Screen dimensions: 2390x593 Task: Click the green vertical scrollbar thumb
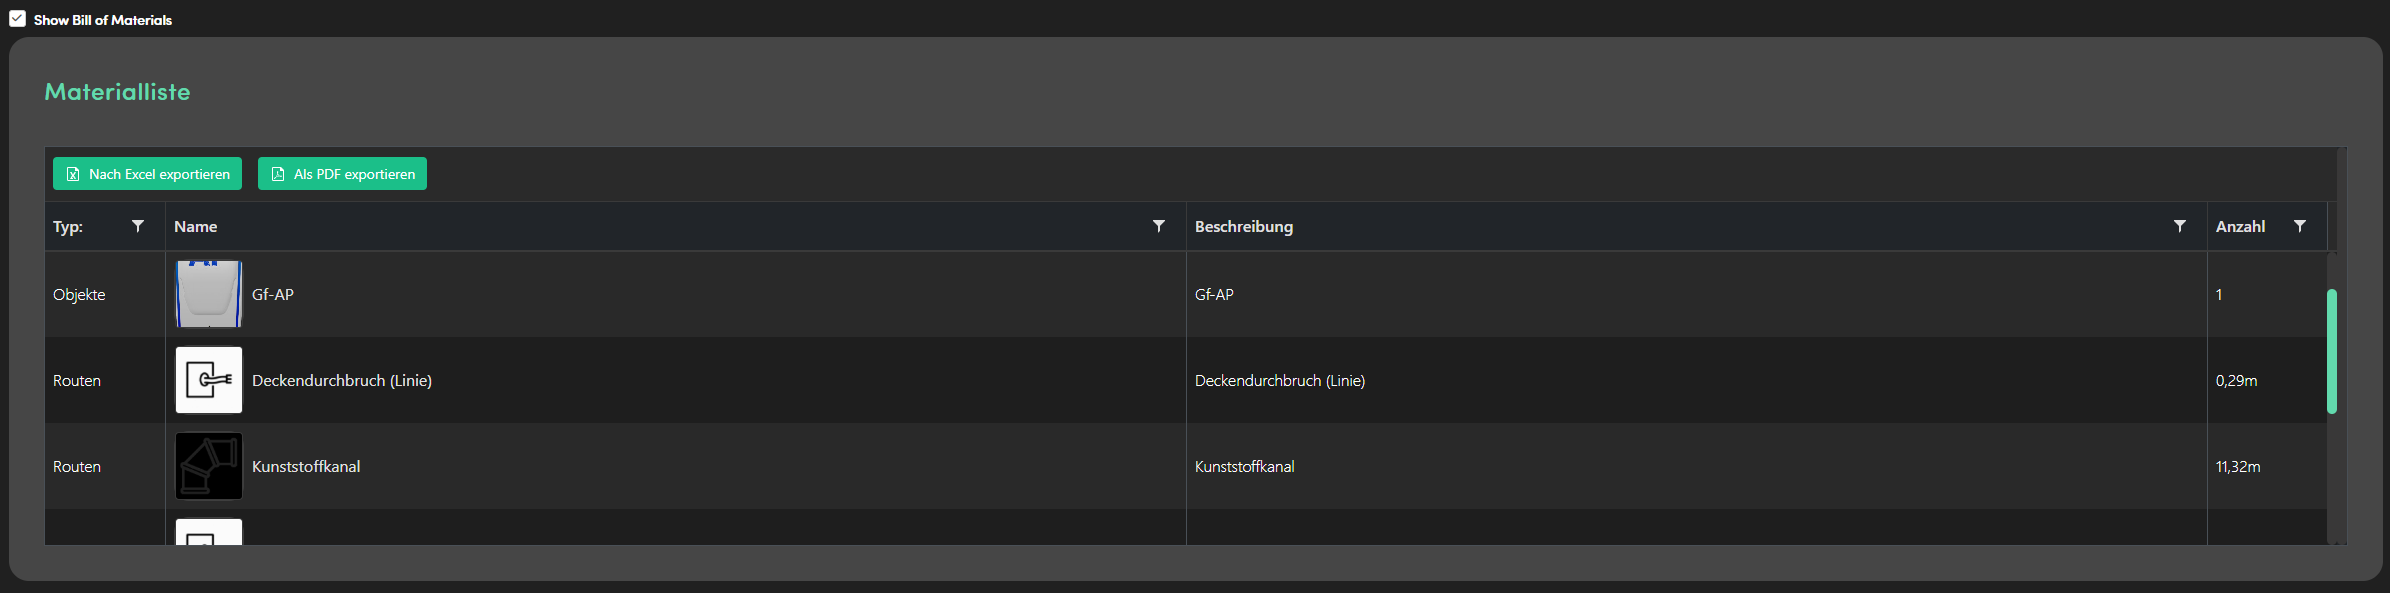(2332, 351)
